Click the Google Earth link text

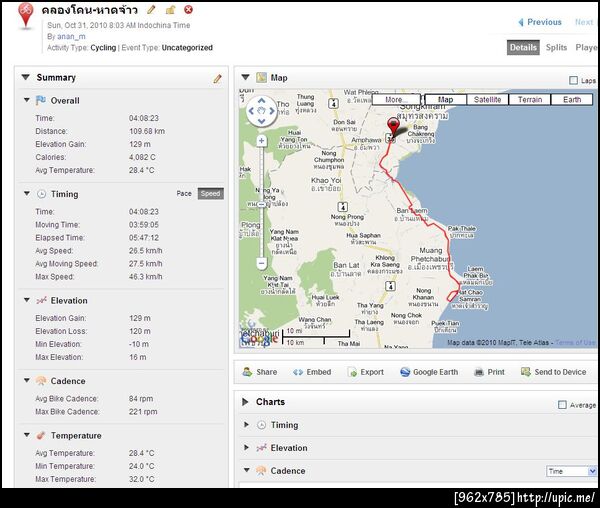[x=435, y=372]
